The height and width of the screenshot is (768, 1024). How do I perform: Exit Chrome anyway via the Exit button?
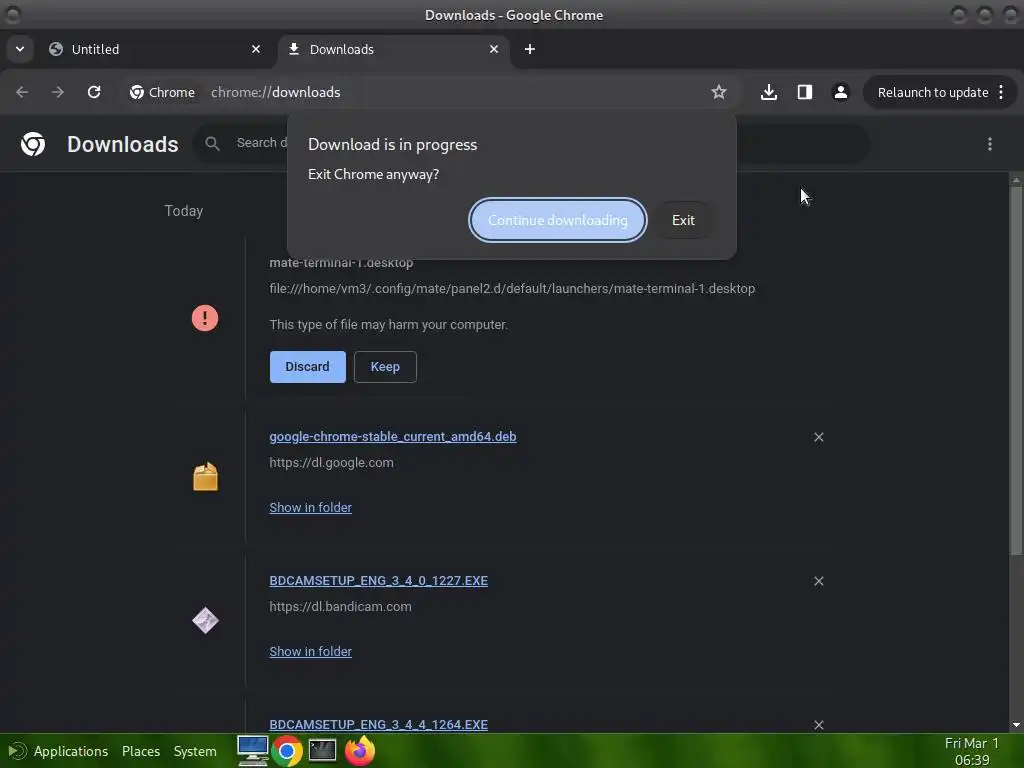(683, 220)
